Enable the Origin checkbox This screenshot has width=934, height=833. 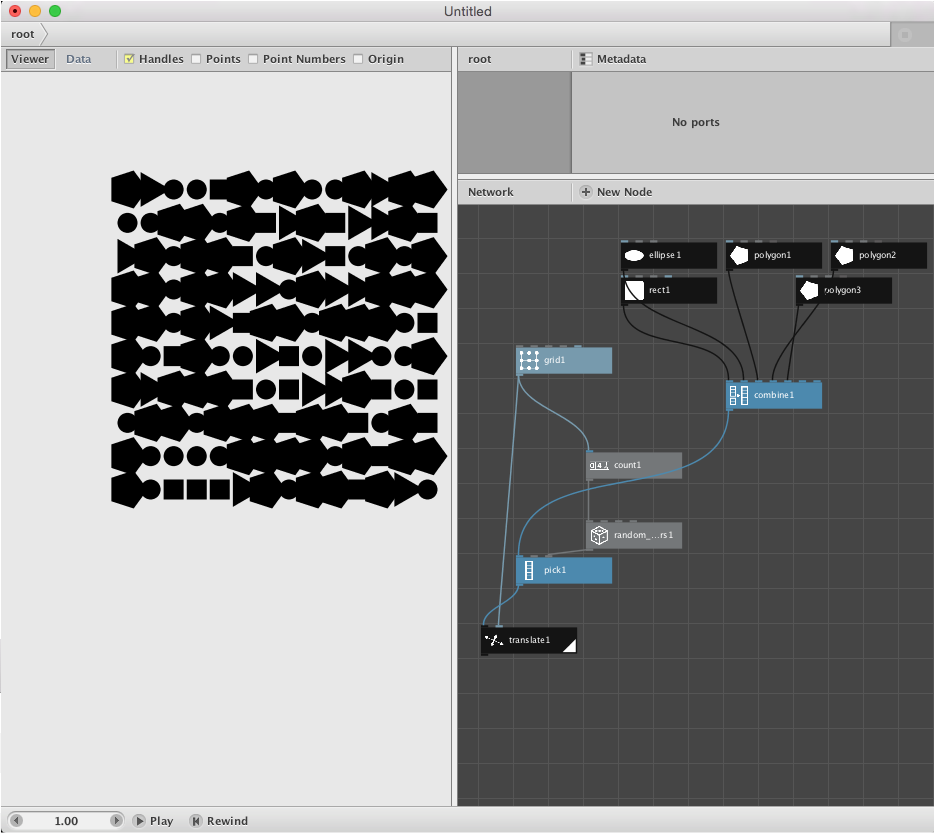(x=358, y=59)
